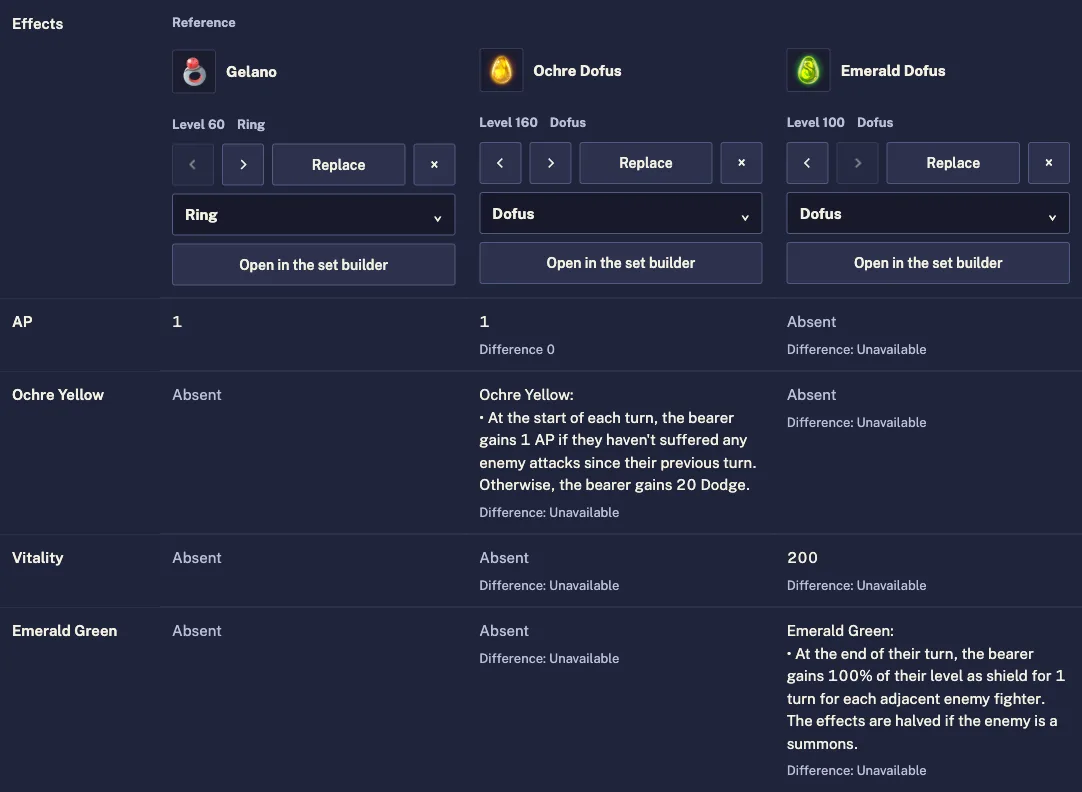This screenshot has width=1082, height=792.
Task: Click the left arrow under Gelano
Action: click(193, 164)
